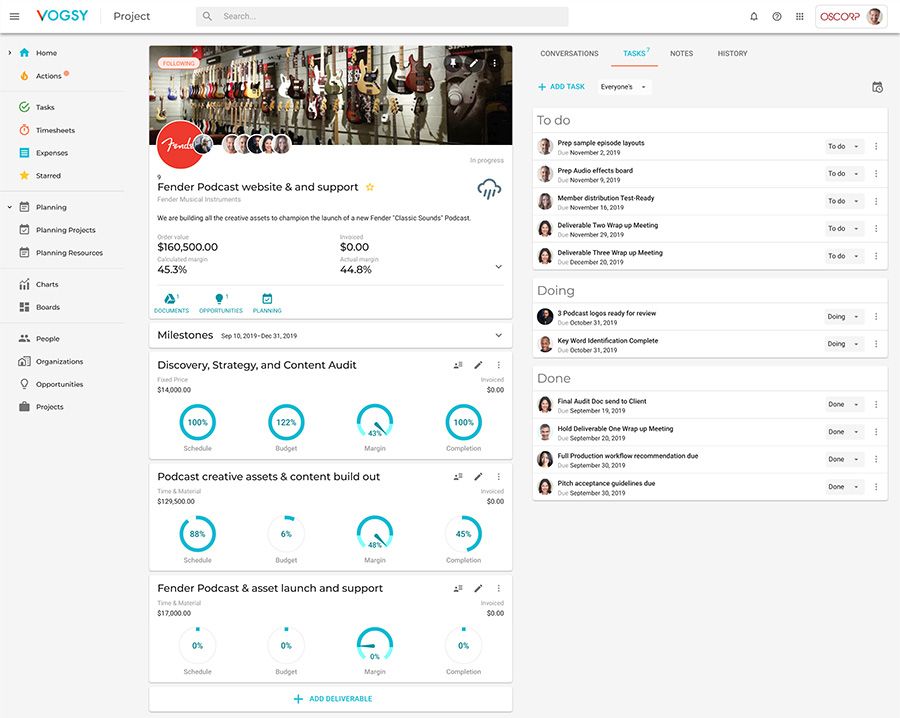The image size is (900, 718).
Task: Click Budget 122% gauge in Discovery deliverable
Action: point(286,422)
